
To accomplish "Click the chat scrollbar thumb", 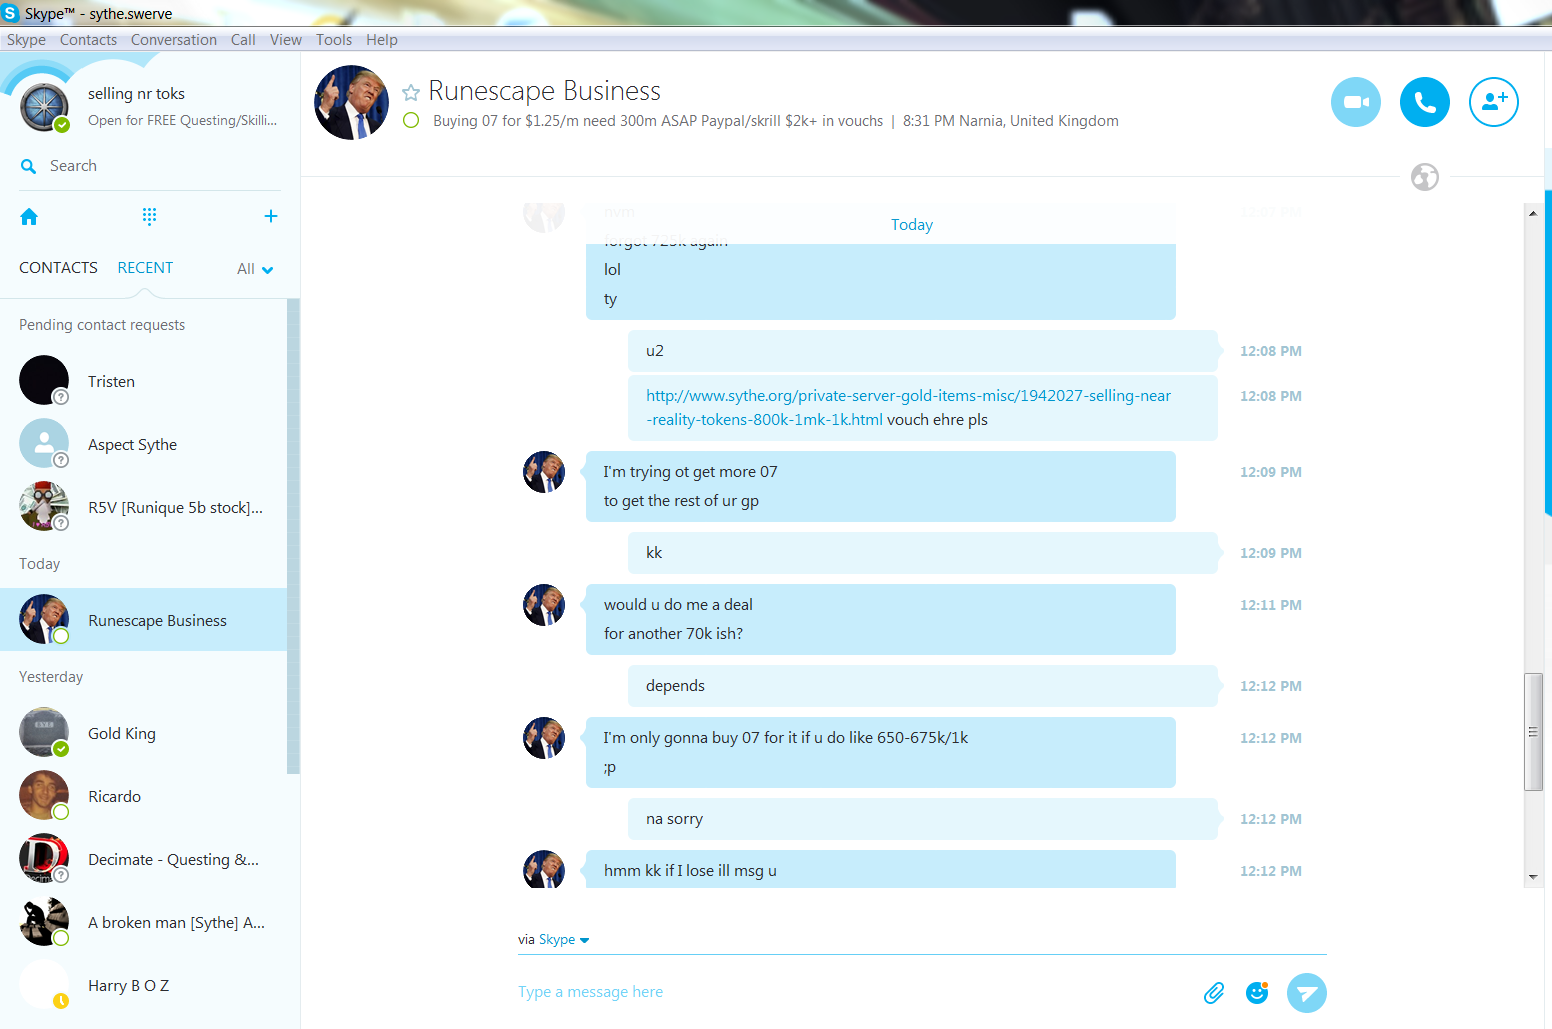I will (x=1533, y=732).
